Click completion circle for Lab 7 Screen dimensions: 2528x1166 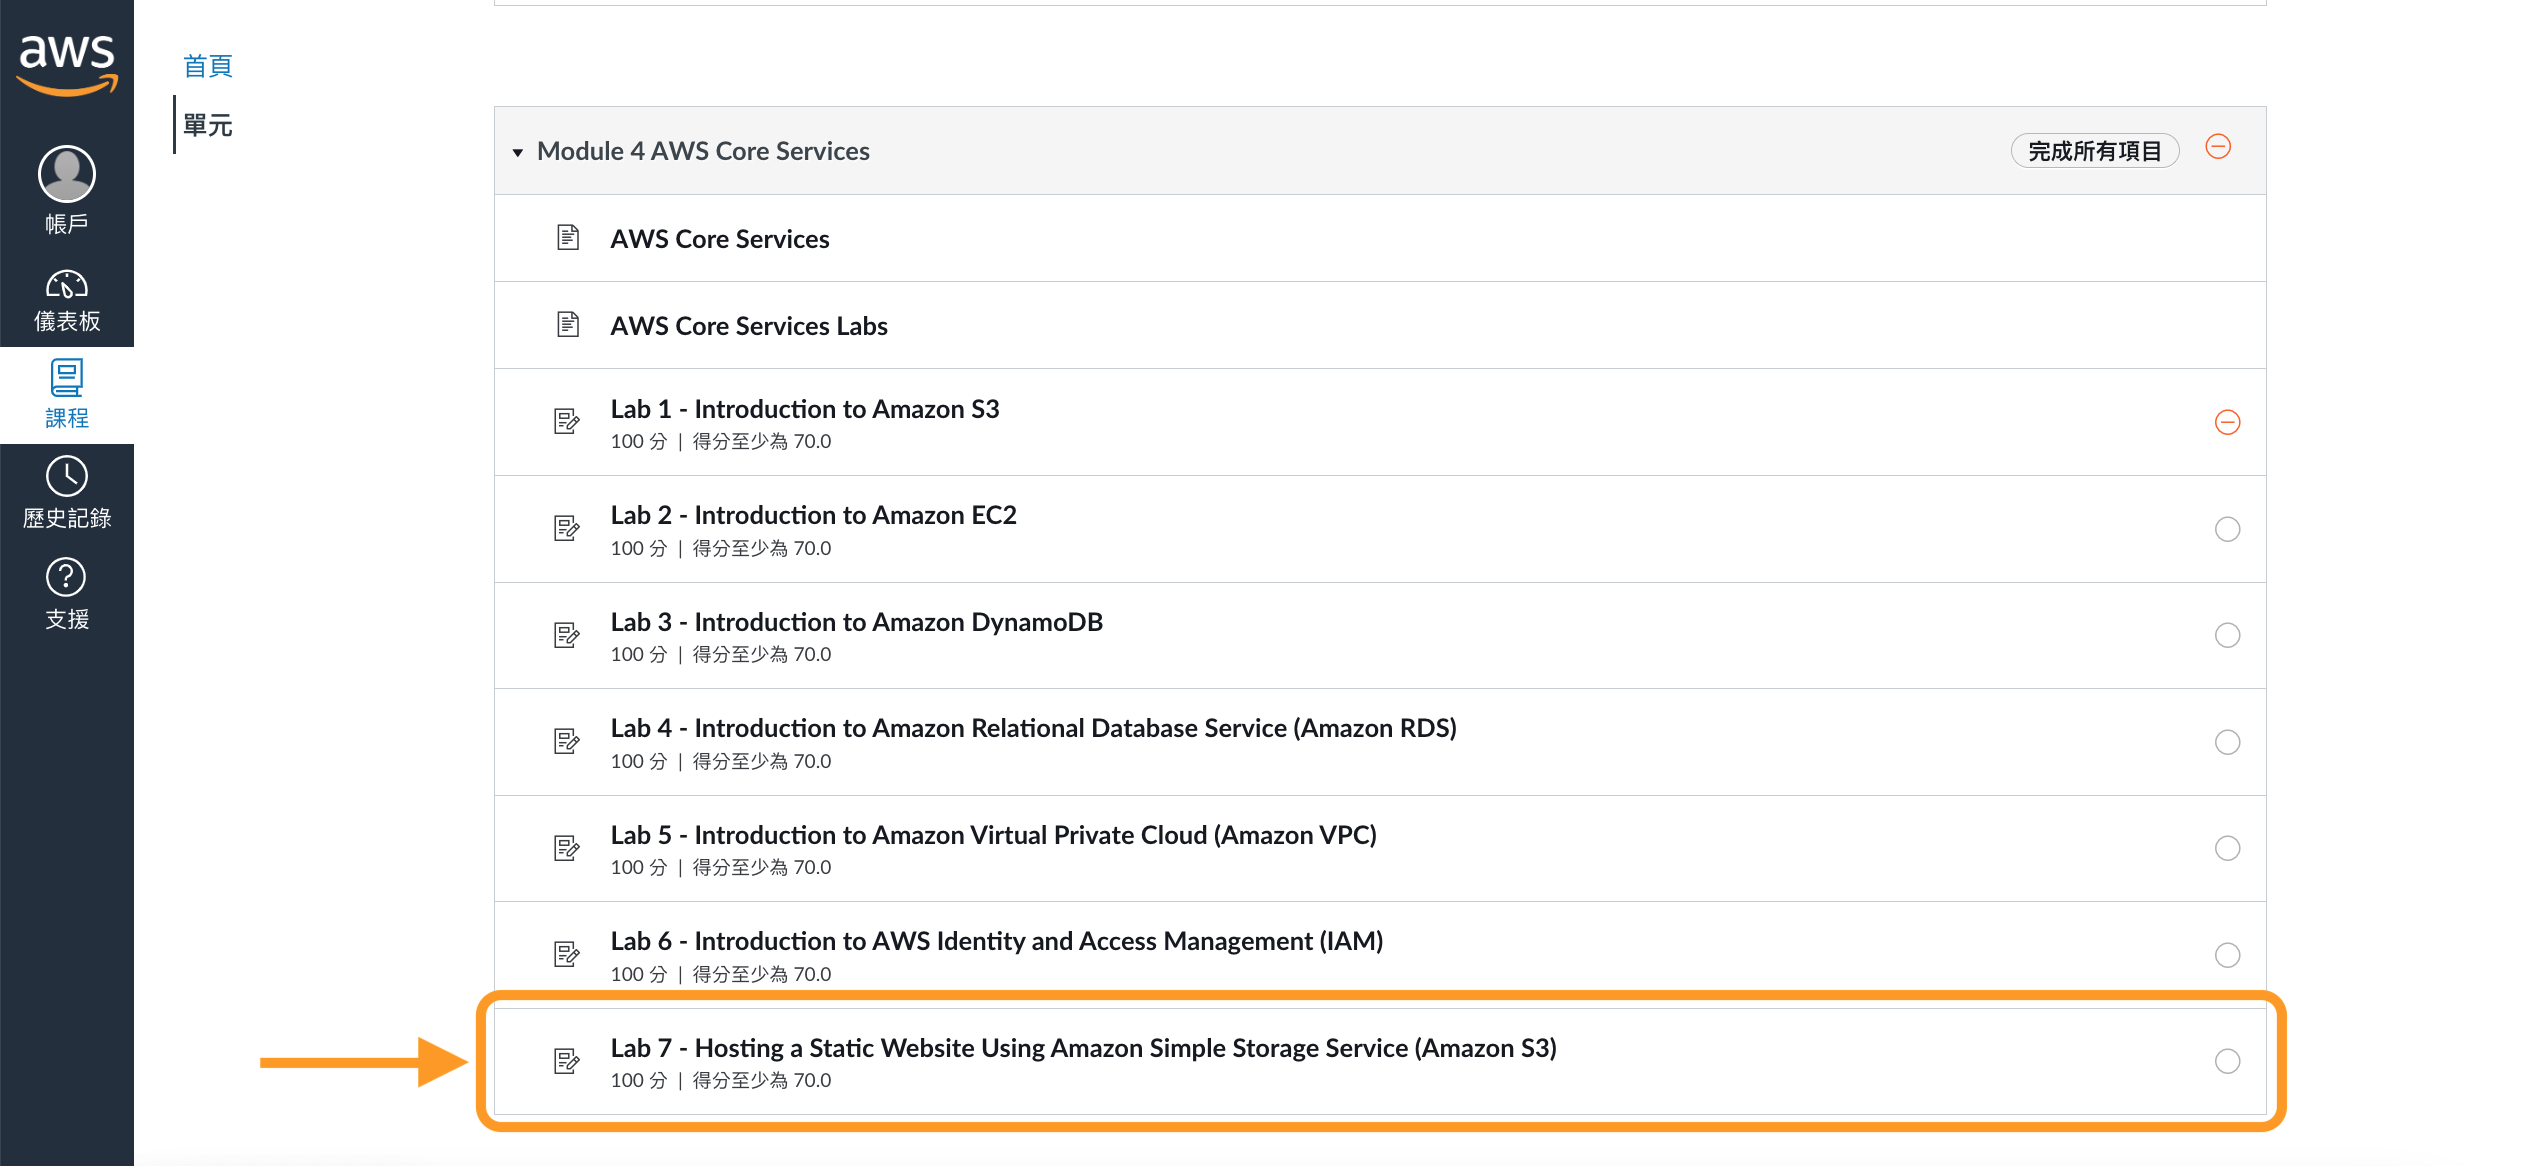(x=2227, y=1061)
